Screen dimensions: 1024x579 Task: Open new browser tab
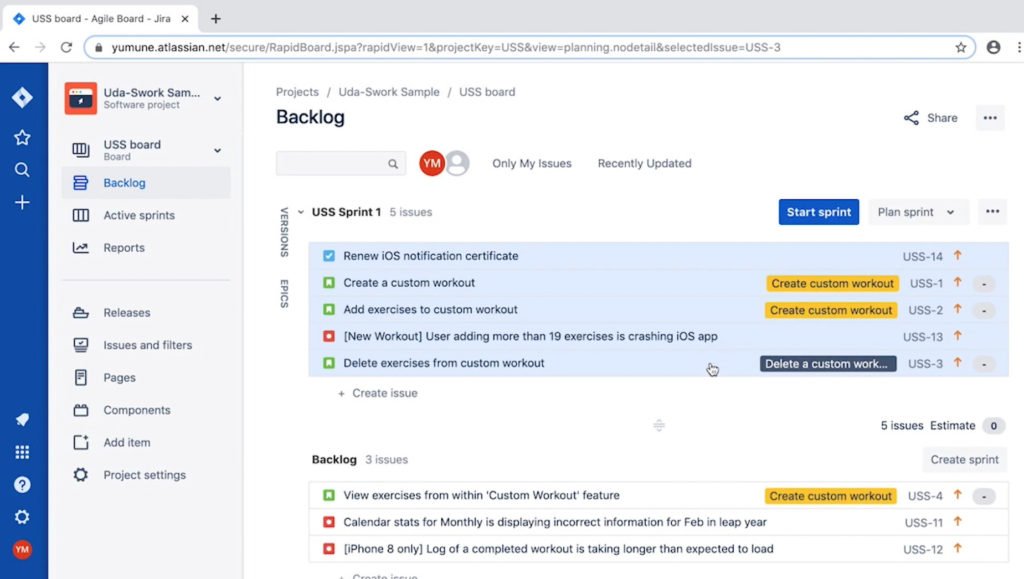point(216,19)
